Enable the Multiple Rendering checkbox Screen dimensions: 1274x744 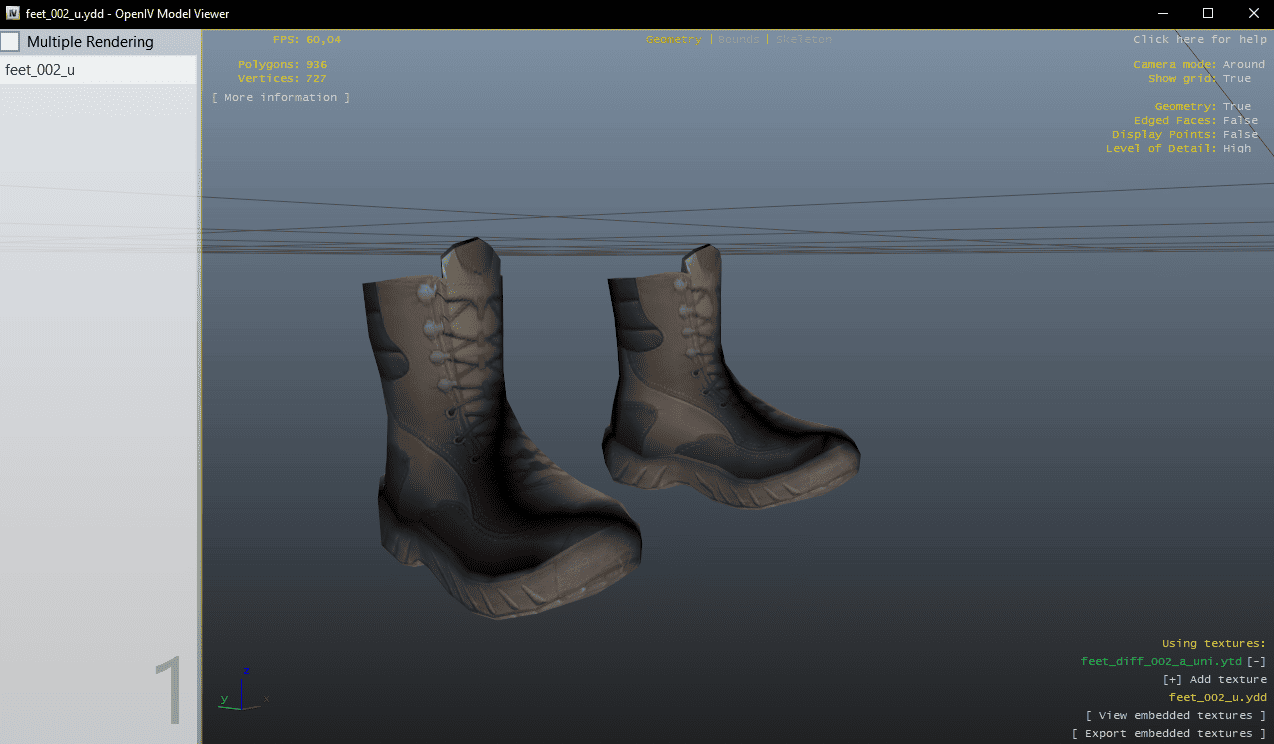pos(10,42)
